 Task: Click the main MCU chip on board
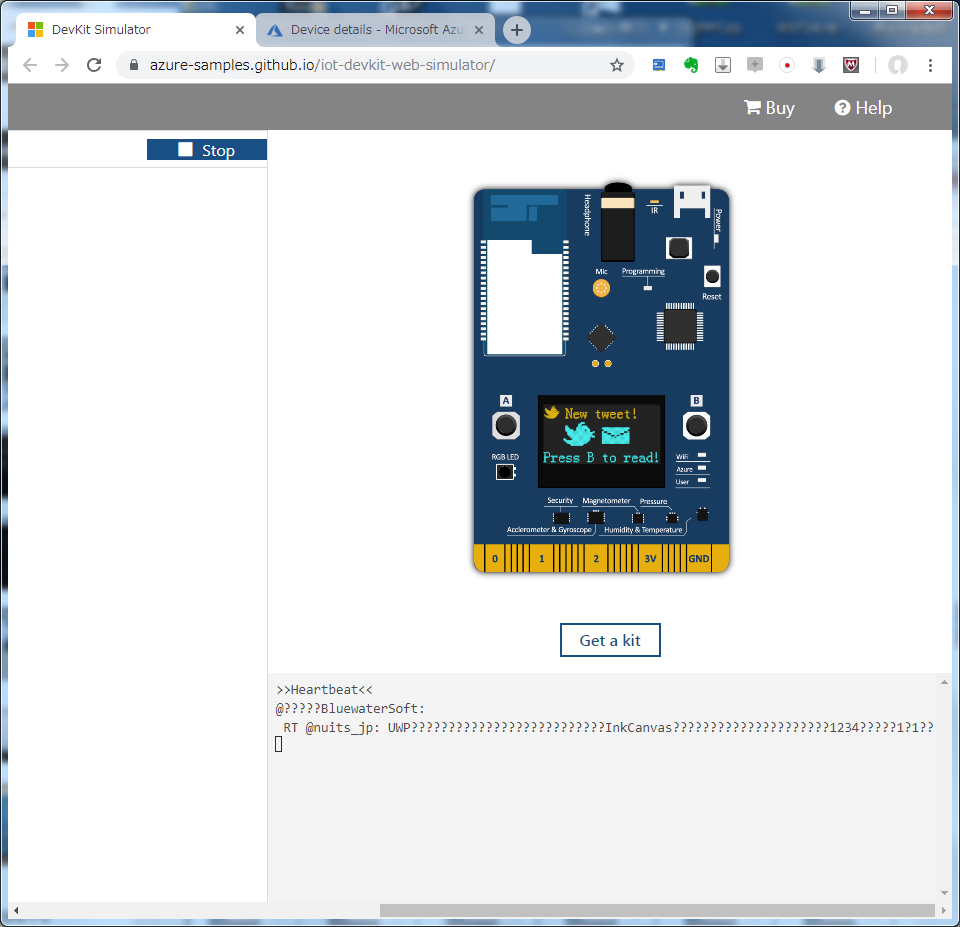click(x=680, y=326)
